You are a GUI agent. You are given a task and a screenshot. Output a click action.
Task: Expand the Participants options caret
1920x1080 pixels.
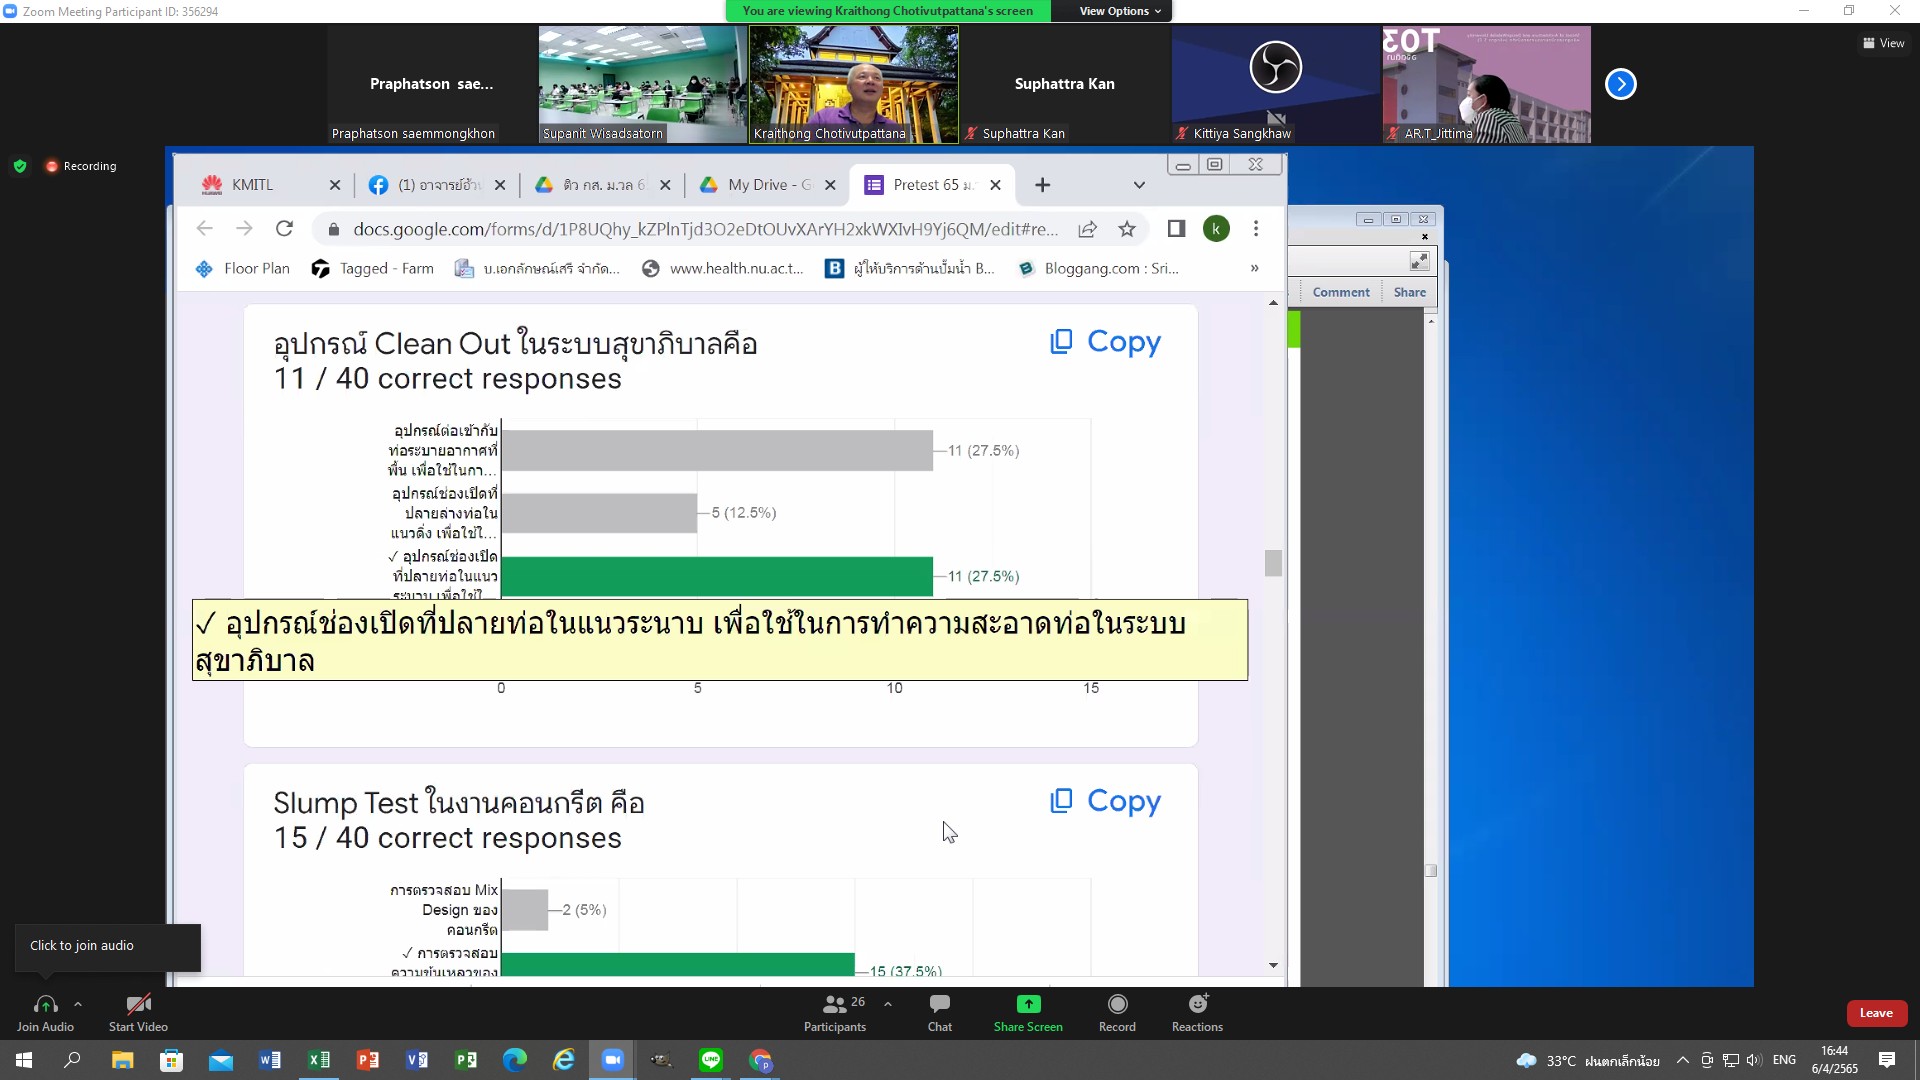point(888,1004)
